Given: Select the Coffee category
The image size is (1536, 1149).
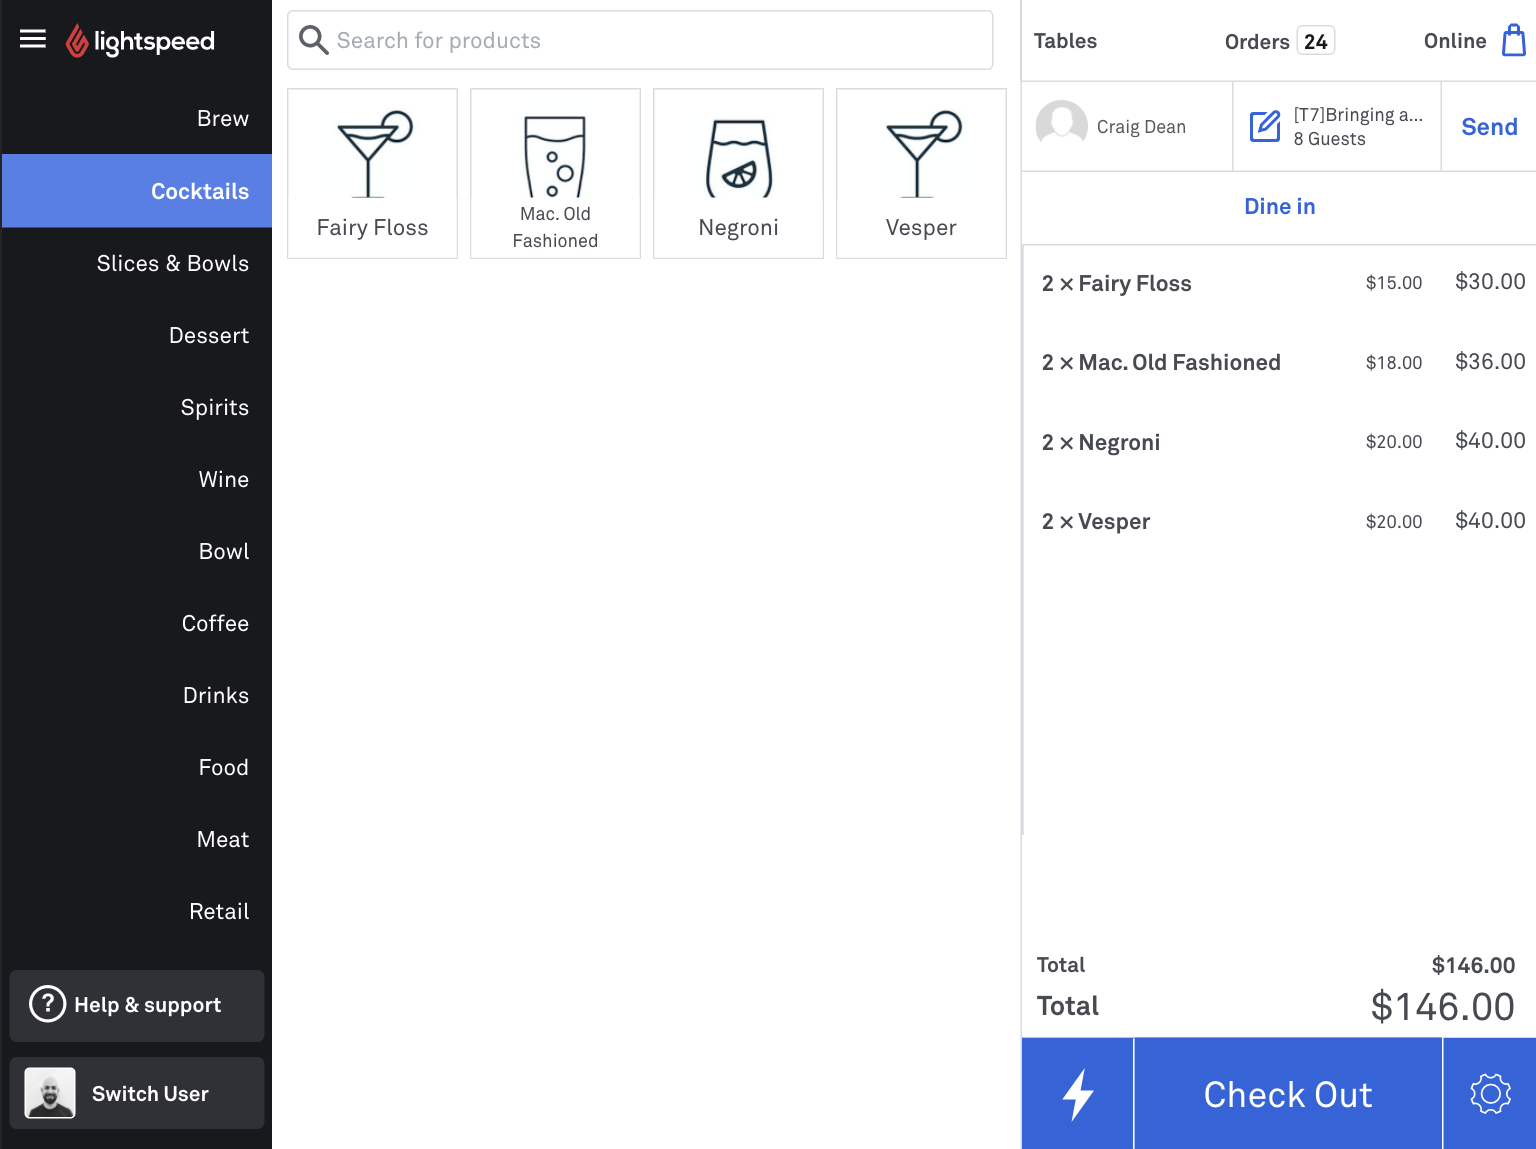Looking at the screenshot, I should point(215,623).
